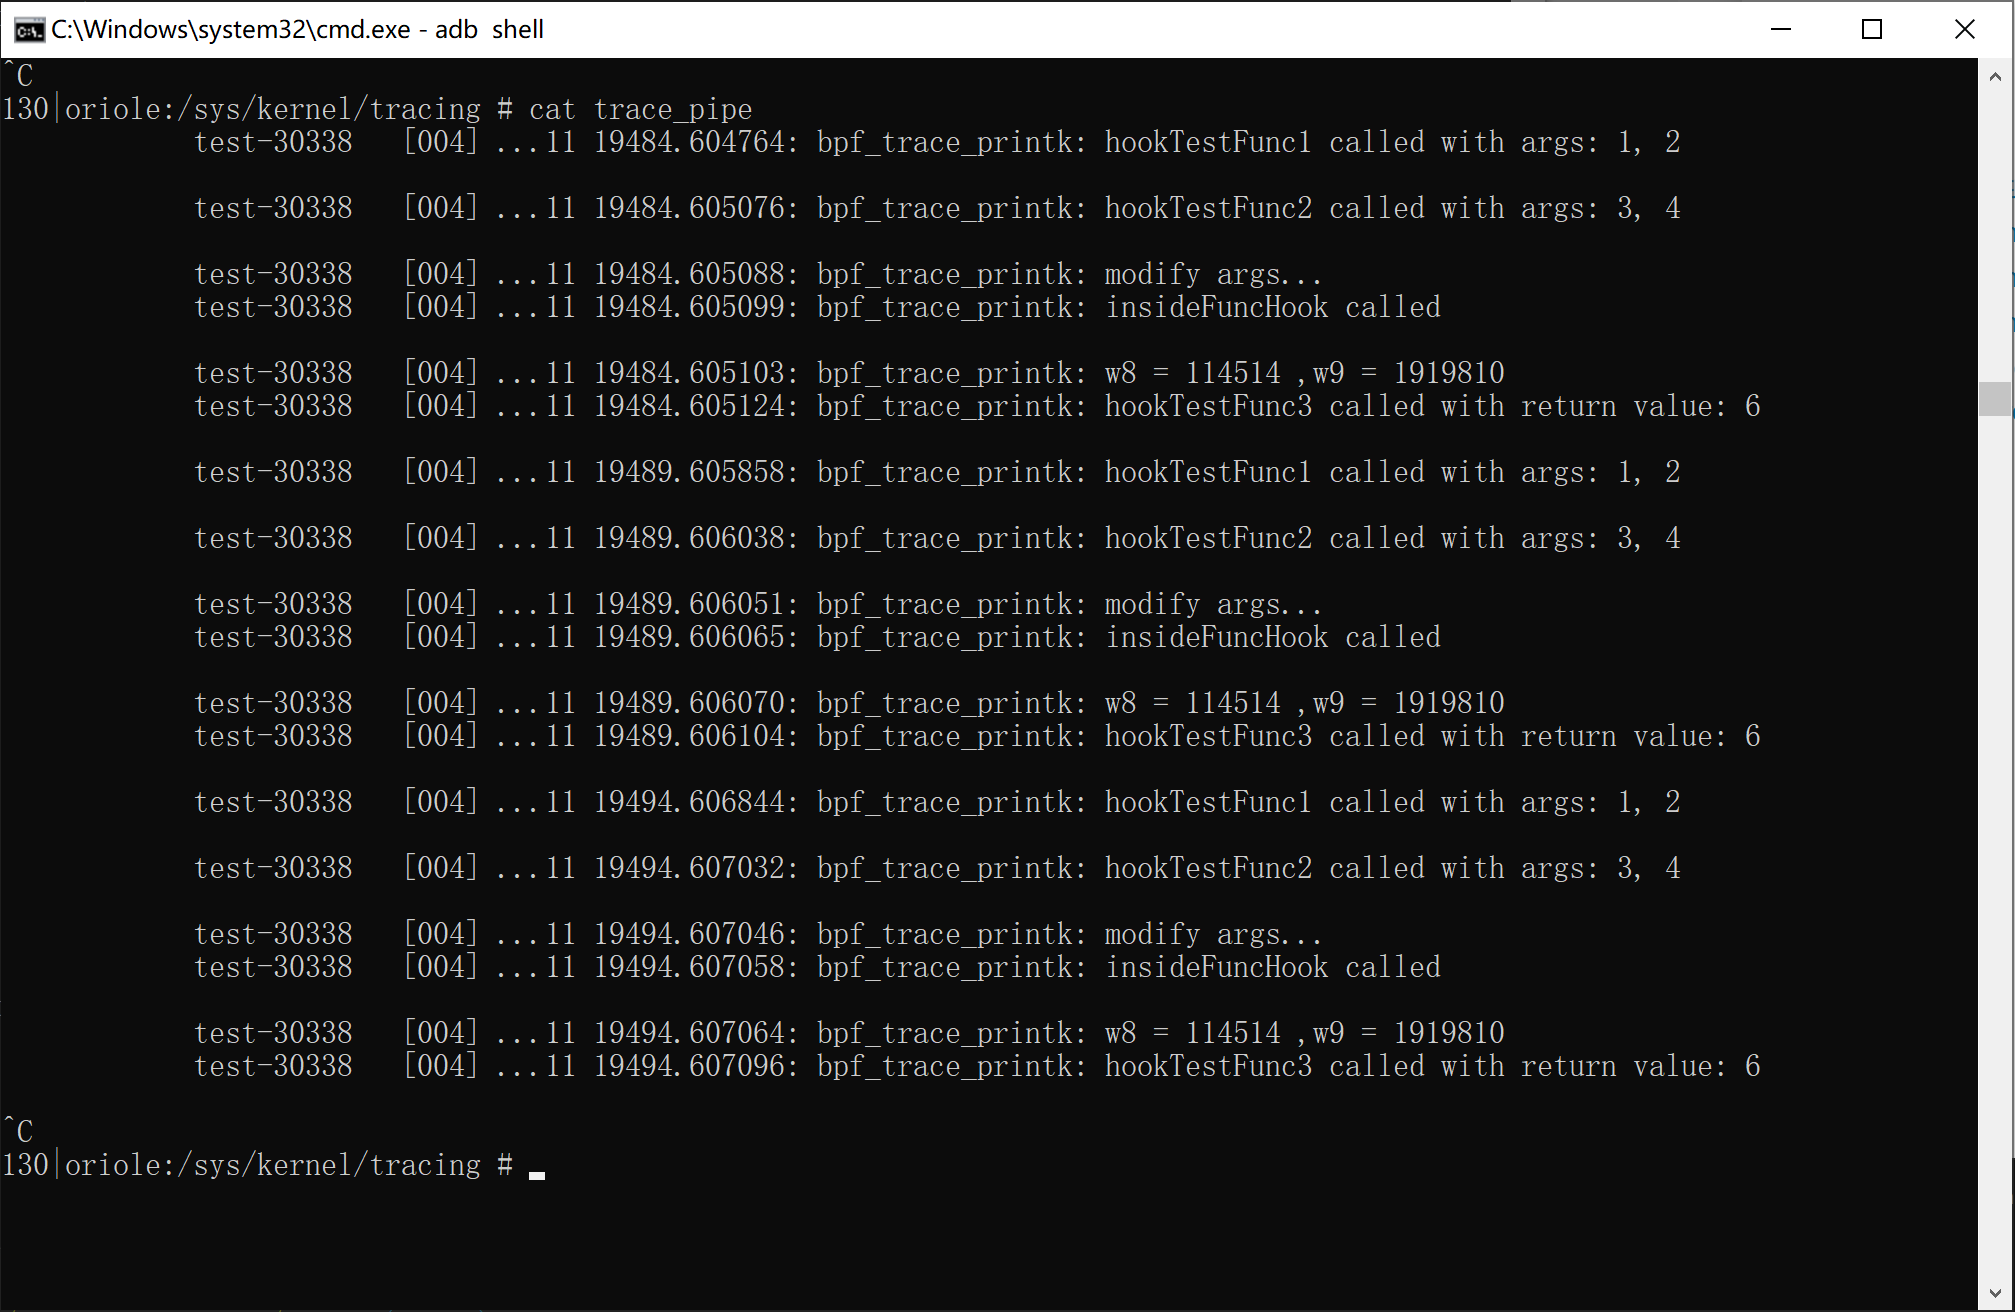
Task: Click the 'modify args...' line at 19484.605088
Action: 758,274
